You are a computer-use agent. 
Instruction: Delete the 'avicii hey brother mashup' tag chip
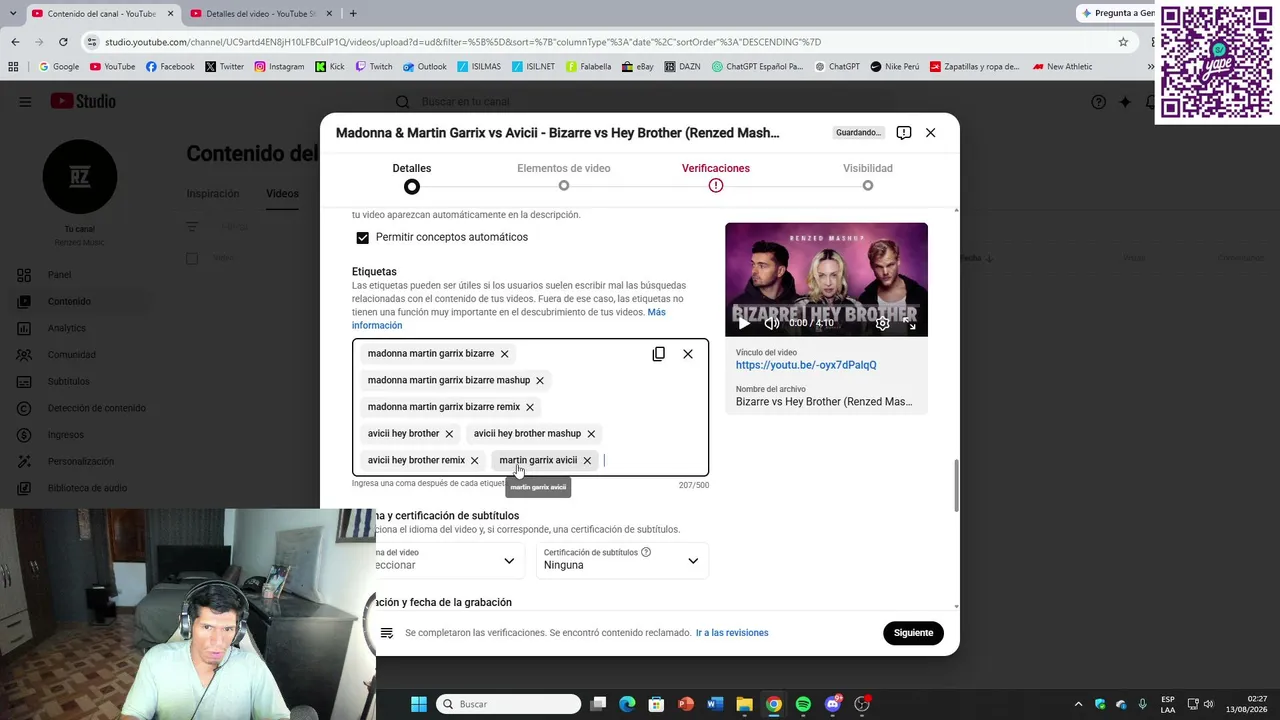pyautogui.click(x=591, y=434)
